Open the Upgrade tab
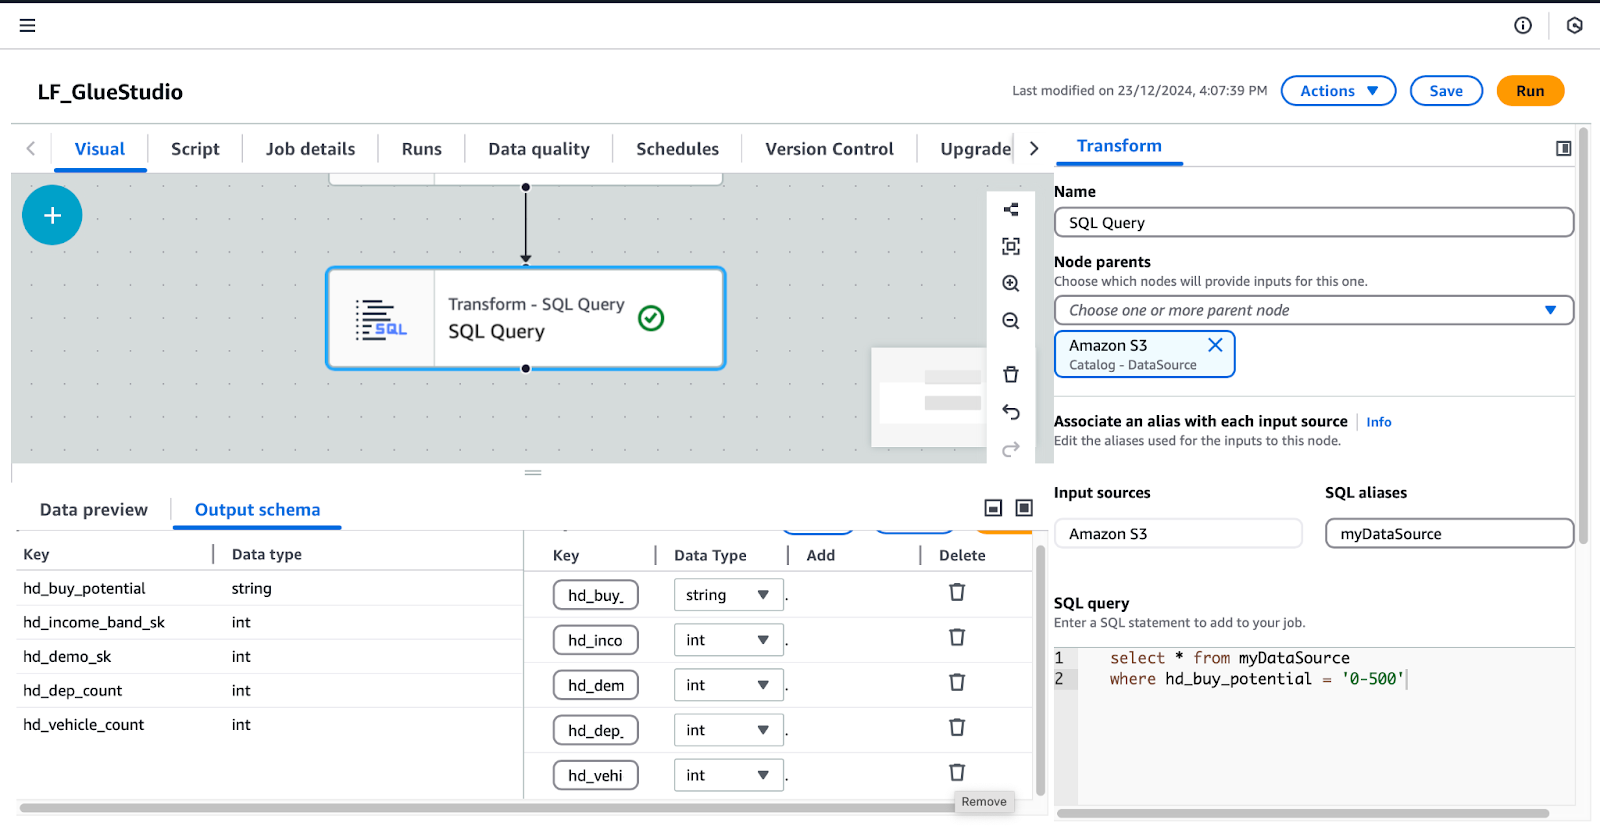This screenshot has width=1600, height=830. click(975, 149)
